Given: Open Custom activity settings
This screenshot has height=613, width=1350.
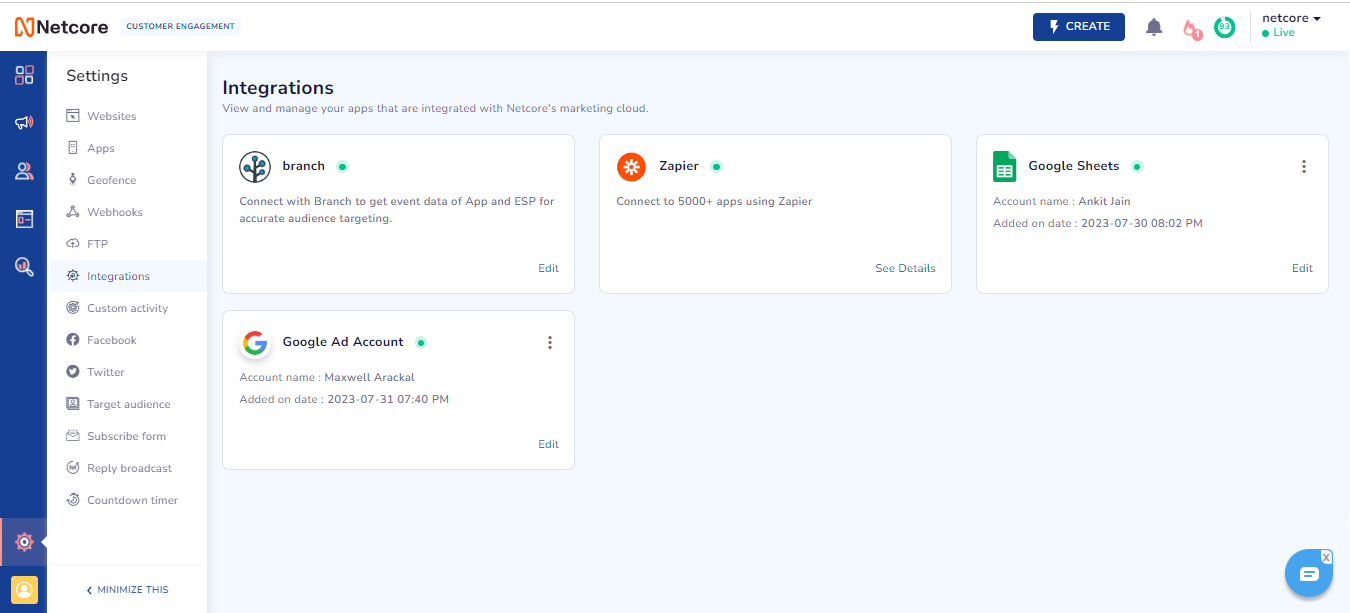Looking at the screenshot, I should [127, 308].
